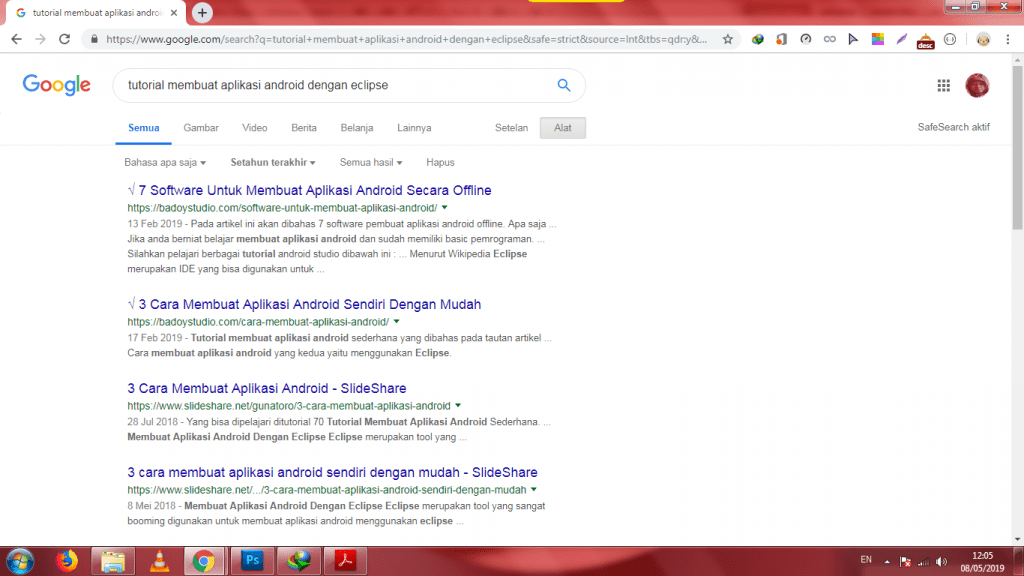Click the magnifier search icon in the search box
Screen dimensions: 1024x576
coord(564,85)
